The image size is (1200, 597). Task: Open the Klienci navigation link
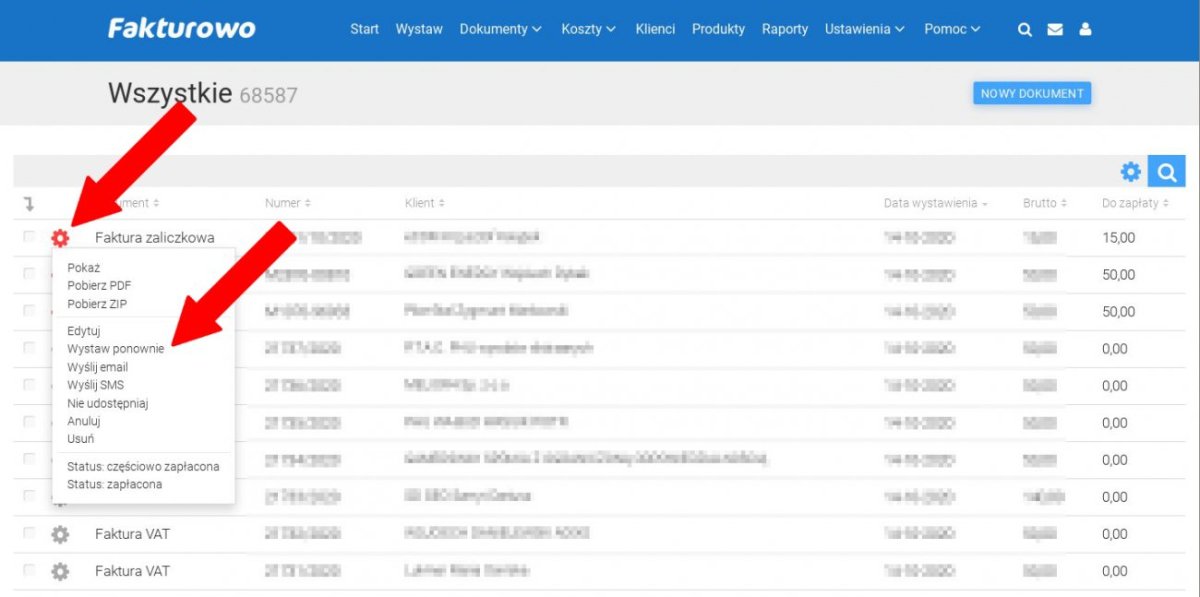pyautogui.click(x=655, y=29)
